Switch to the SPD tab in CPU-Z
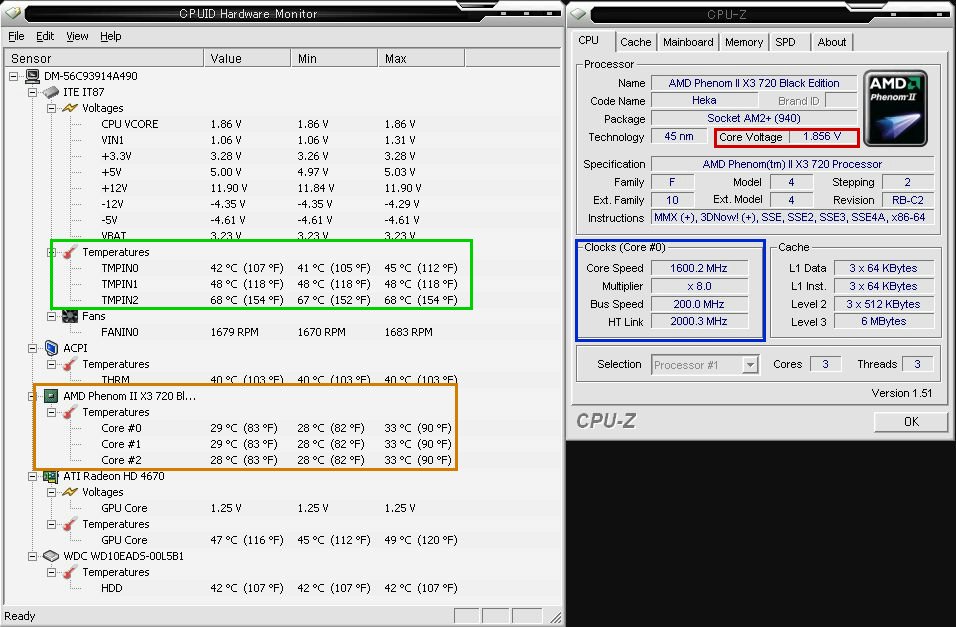 click(x=785, y=42)
